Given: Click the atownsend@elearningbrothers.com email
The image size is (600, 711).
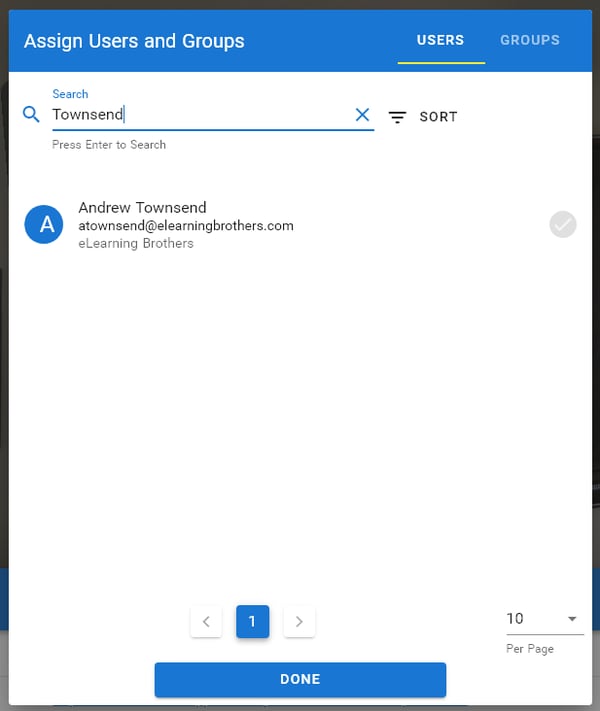Looking at the screenshot, I should click(186, 226).
